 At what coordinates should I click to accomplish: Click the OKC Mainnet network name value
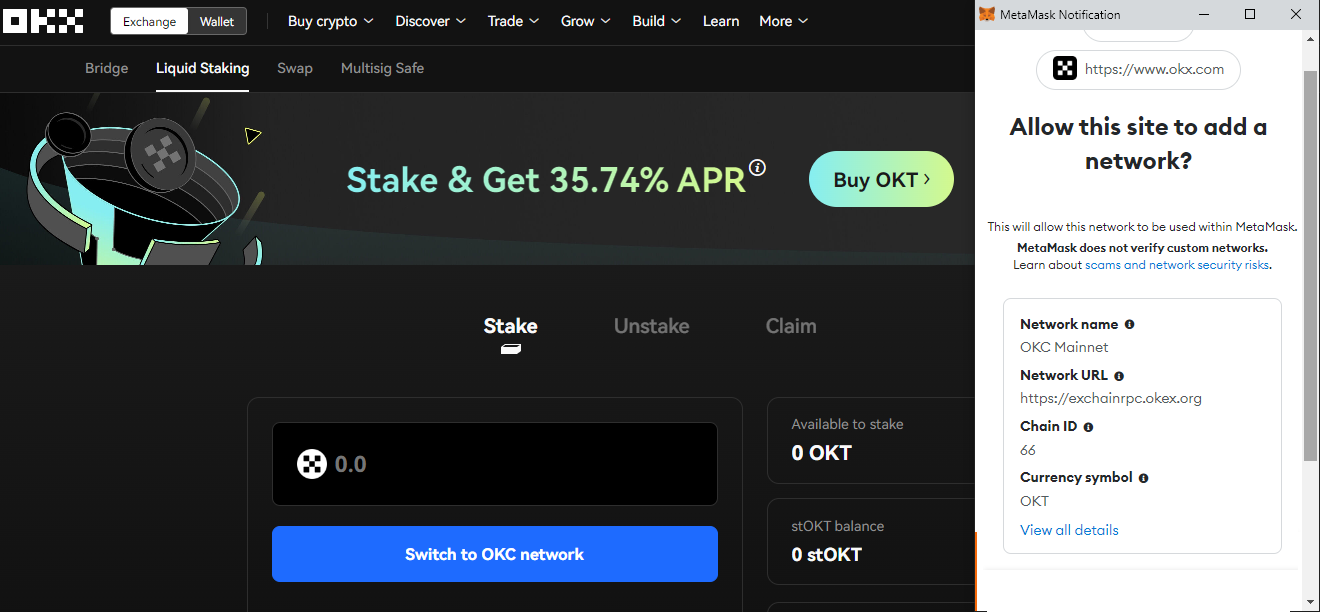[x=1064, y=347]
